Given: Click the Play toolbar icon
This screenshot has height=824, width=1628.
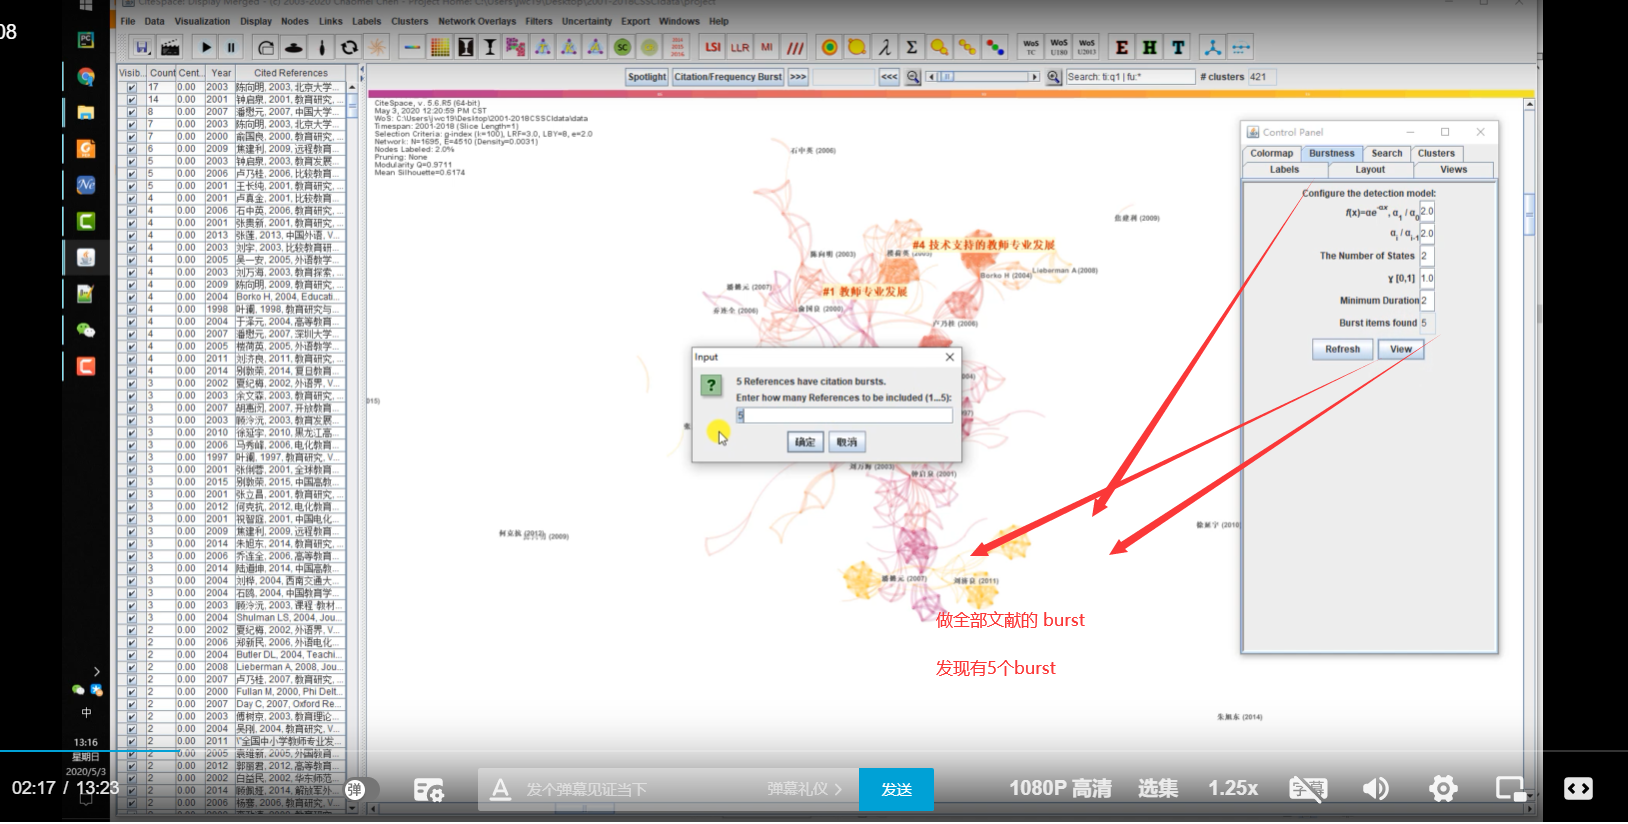Looking at the screenshot, I should [x=206, y=47].
